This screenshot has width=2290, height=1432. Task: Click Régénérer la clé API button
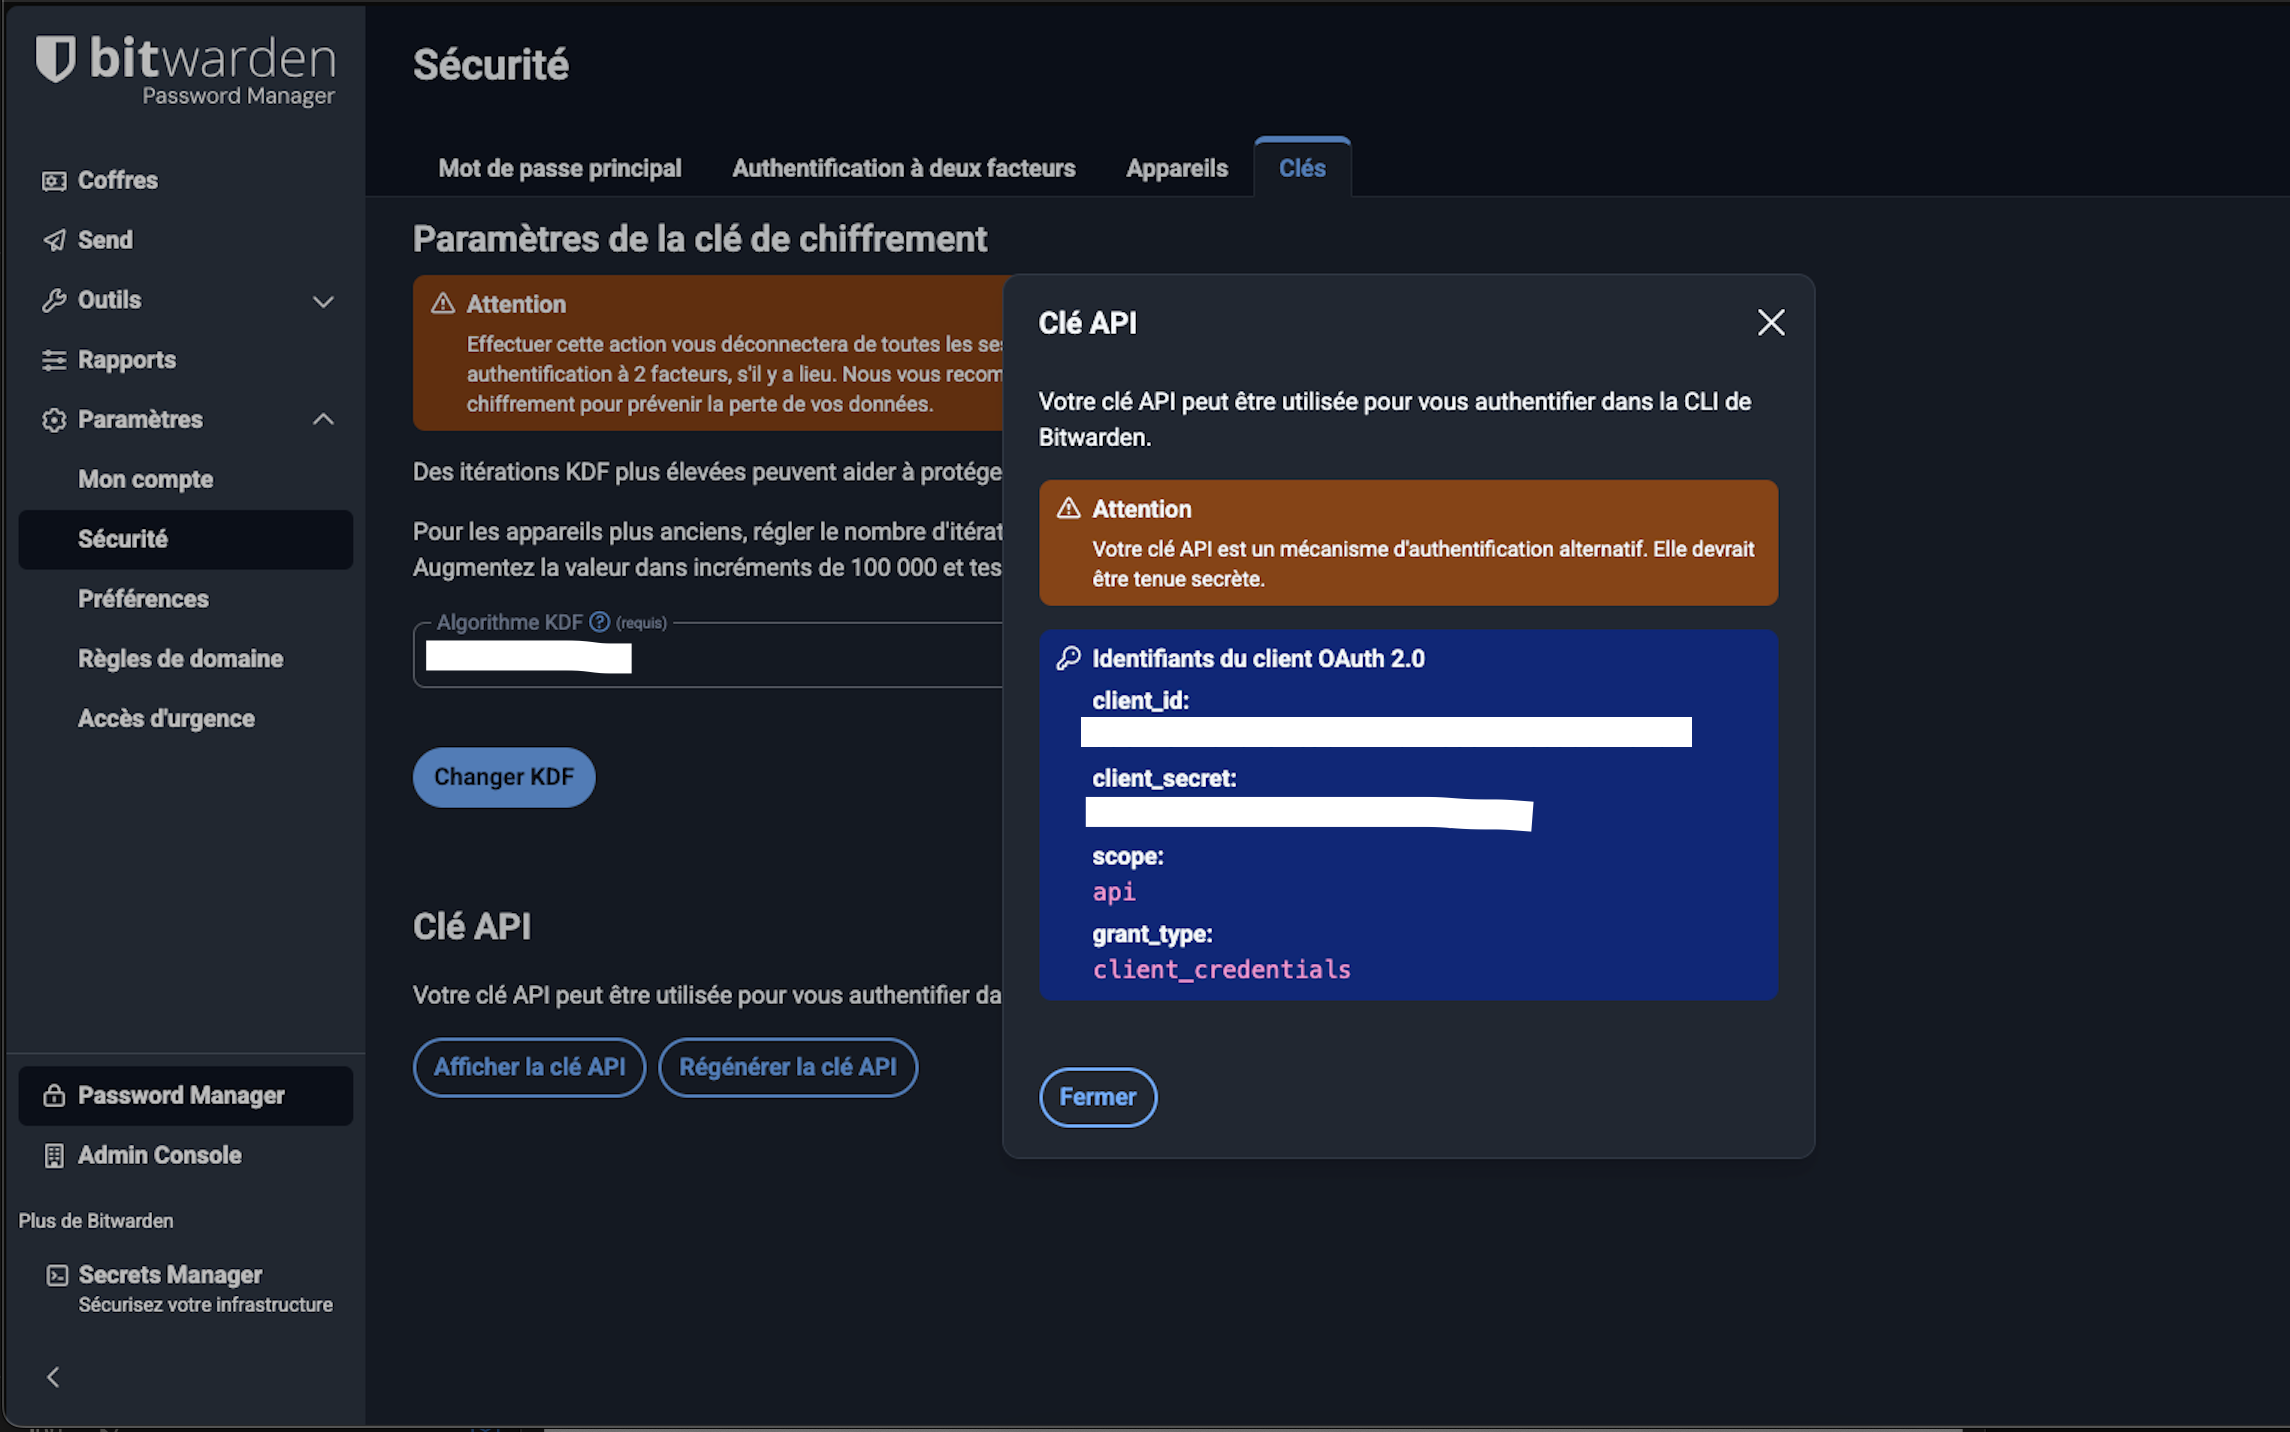click(787, 1067)
